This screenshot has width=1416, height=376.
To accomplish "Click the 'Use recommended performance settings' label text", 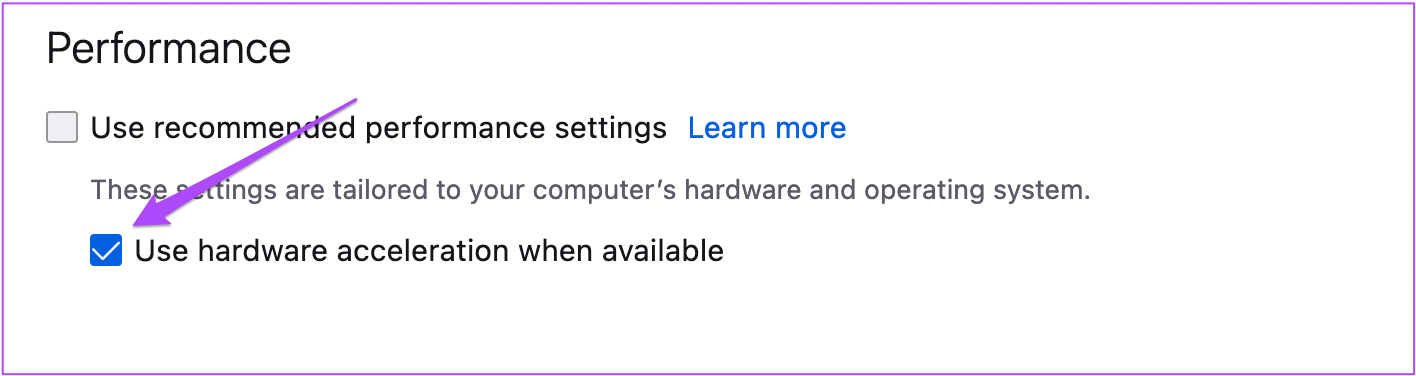I will [379, 128].
